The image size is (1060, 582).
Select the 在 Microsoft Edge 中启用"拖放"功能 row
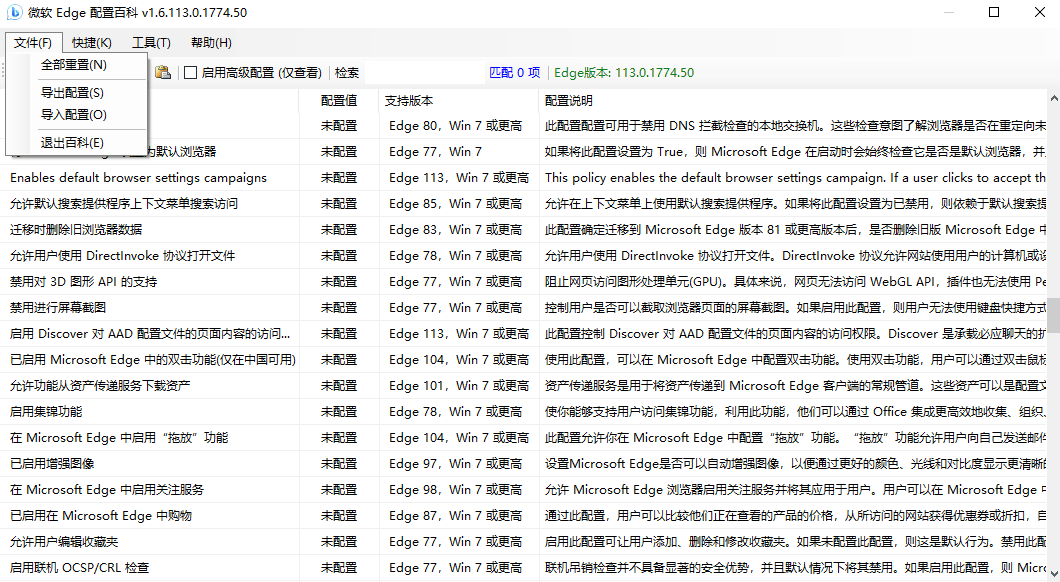[x=524, y=437]
